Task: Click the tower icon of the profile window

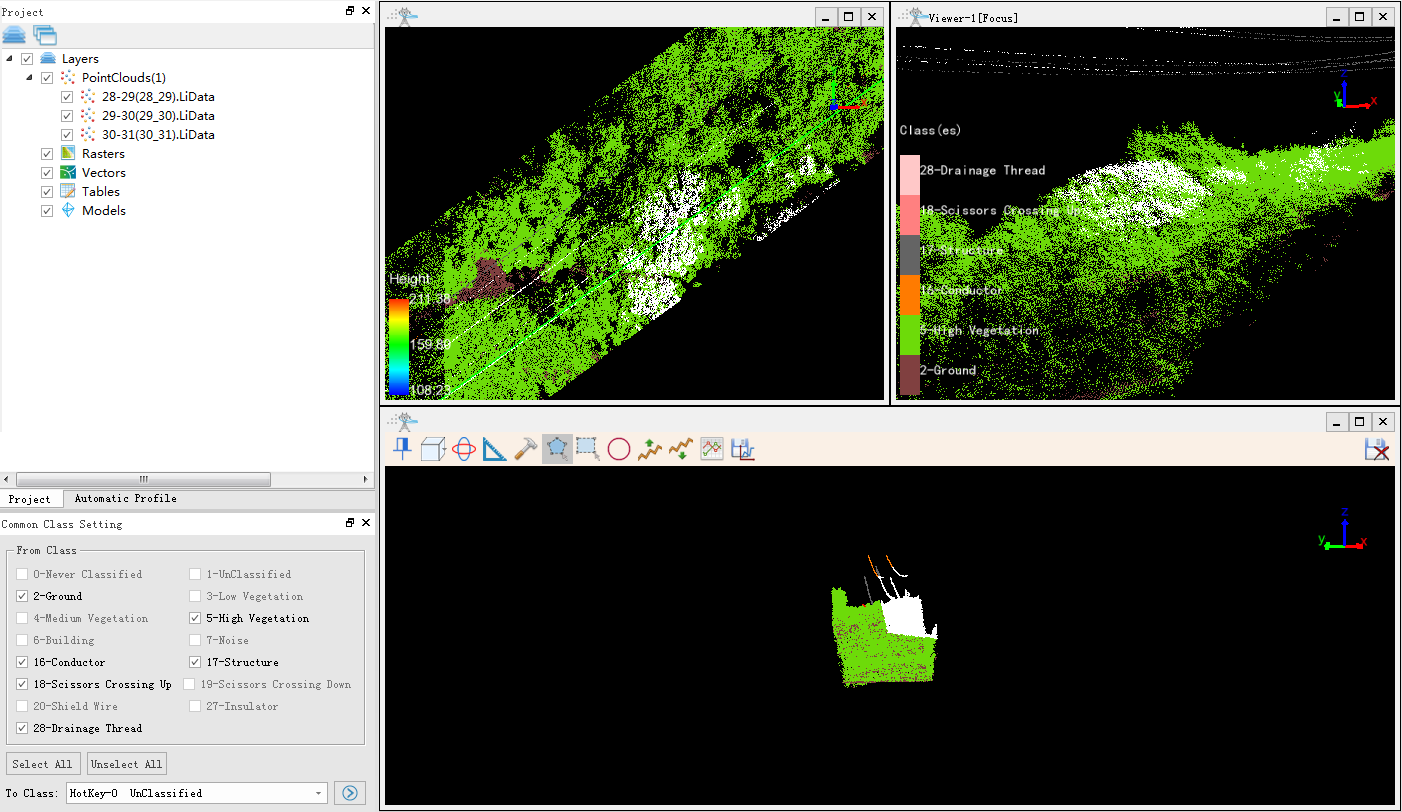Action: point(403,421)
